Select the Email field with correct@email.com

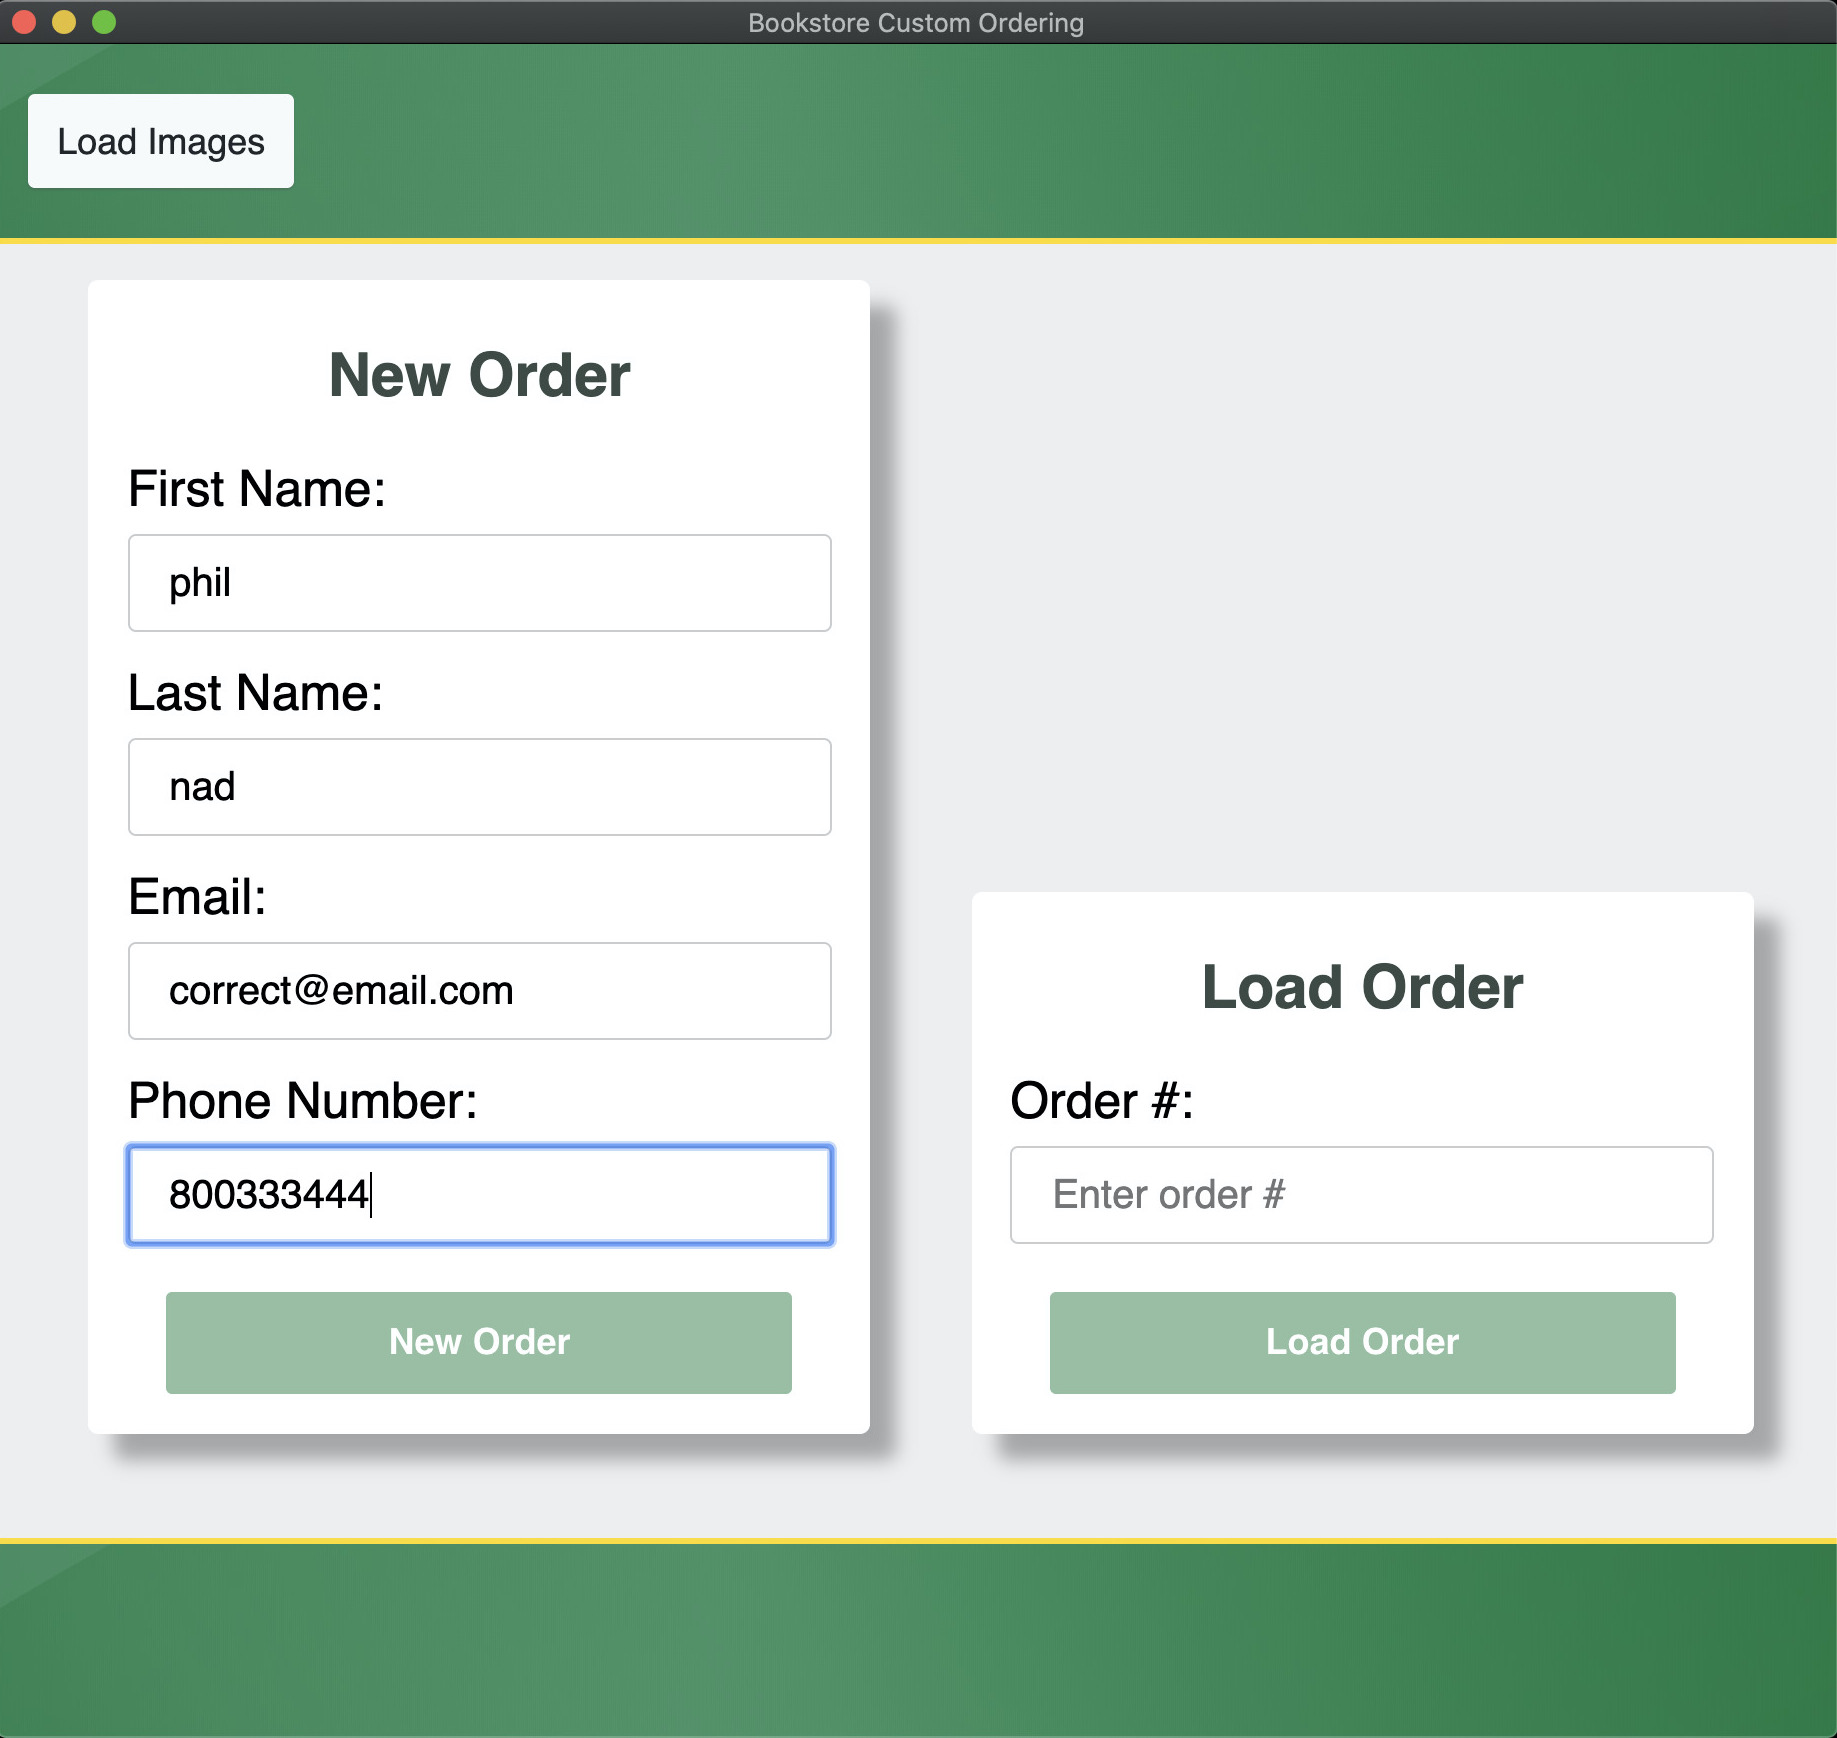479,991
